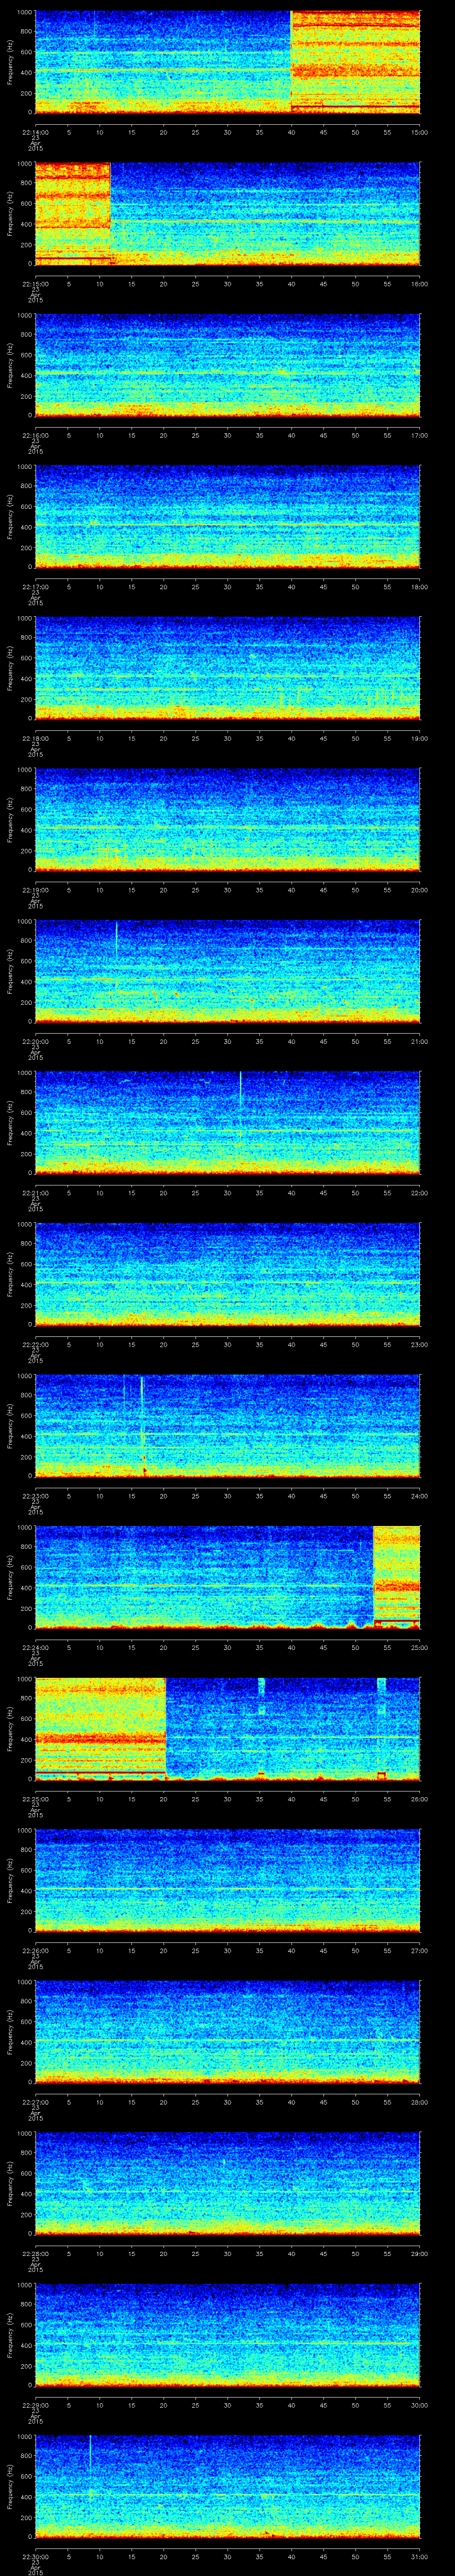
Task: Click the yellow-red noise block starting 22:25 spectrogram
Action: tap(100, 1728)
